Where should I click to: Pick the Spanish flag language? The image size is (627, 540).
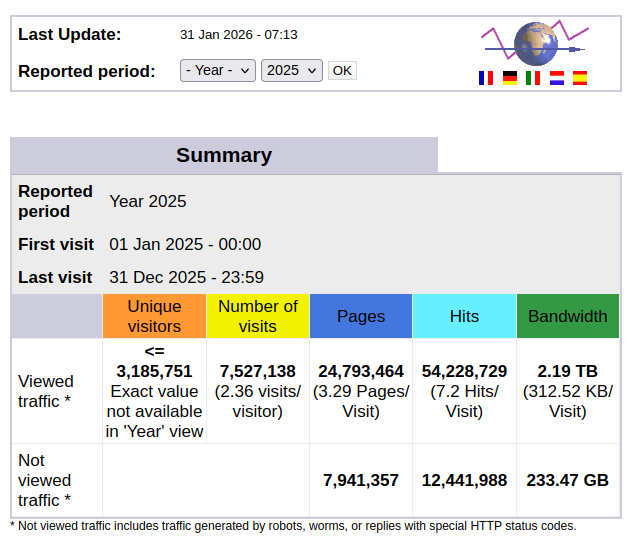(580, 78)
